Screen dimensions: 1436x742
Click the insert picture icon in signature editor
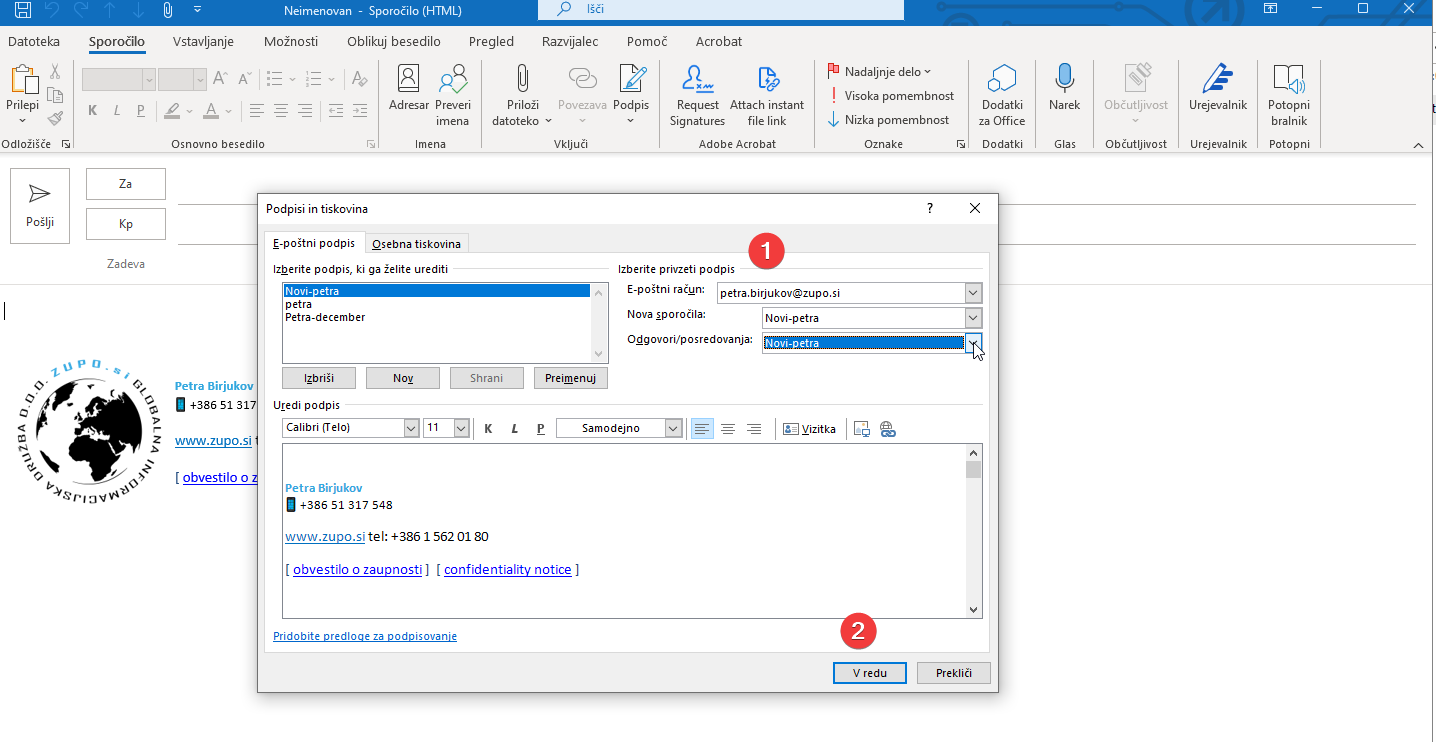pyautogui.click(x=862, y=429)
